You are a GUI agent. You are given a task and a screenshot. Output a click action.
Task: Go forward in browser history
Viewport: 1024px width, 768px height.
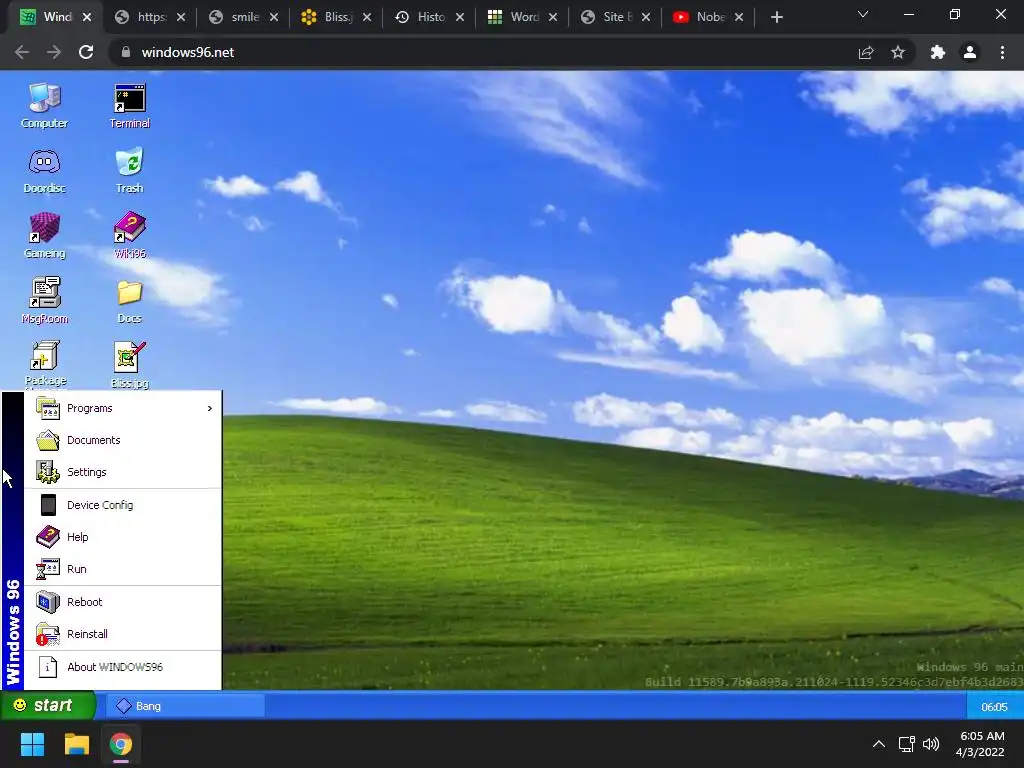(x=54, y=52)
